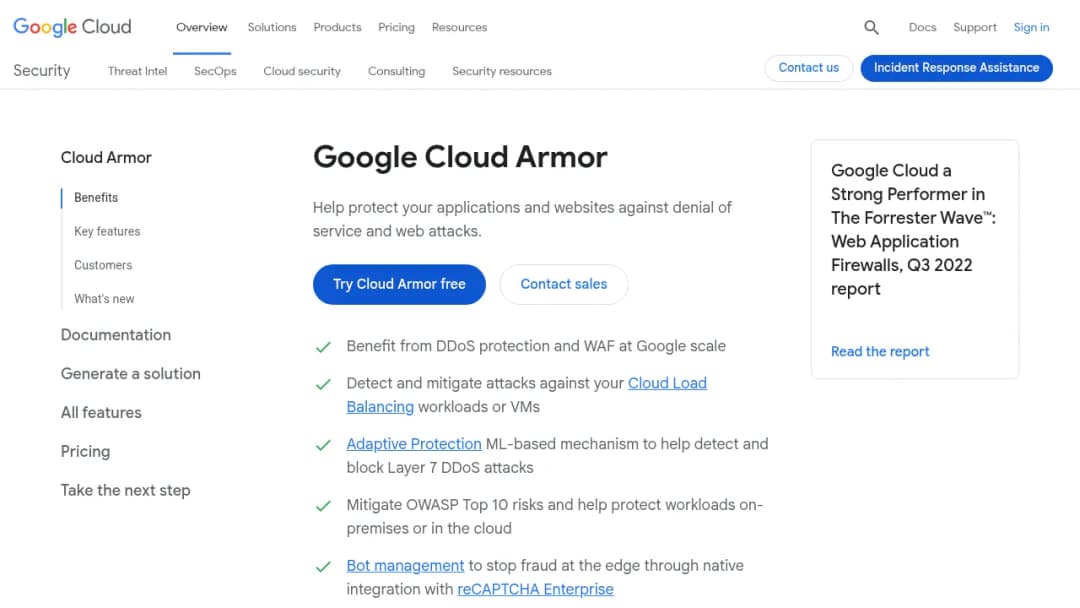Follow the Cloud Load Balancing link

coord(667,384)
